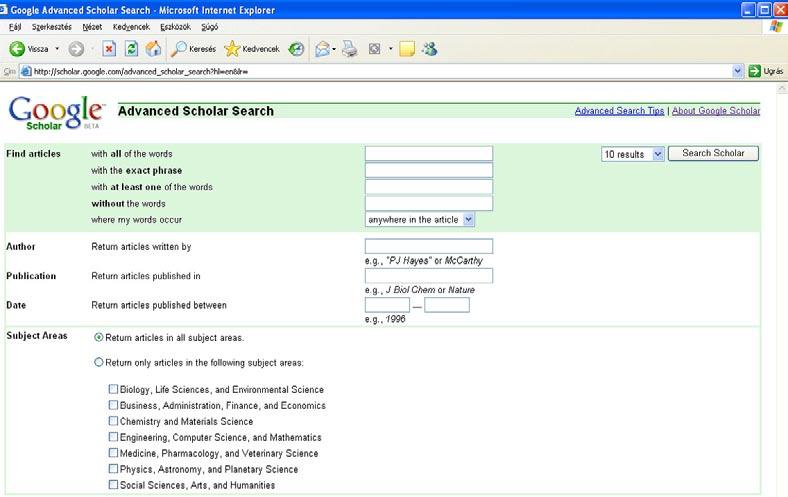
Task: Open About Google Scholar link
Action: pos(716,111)
